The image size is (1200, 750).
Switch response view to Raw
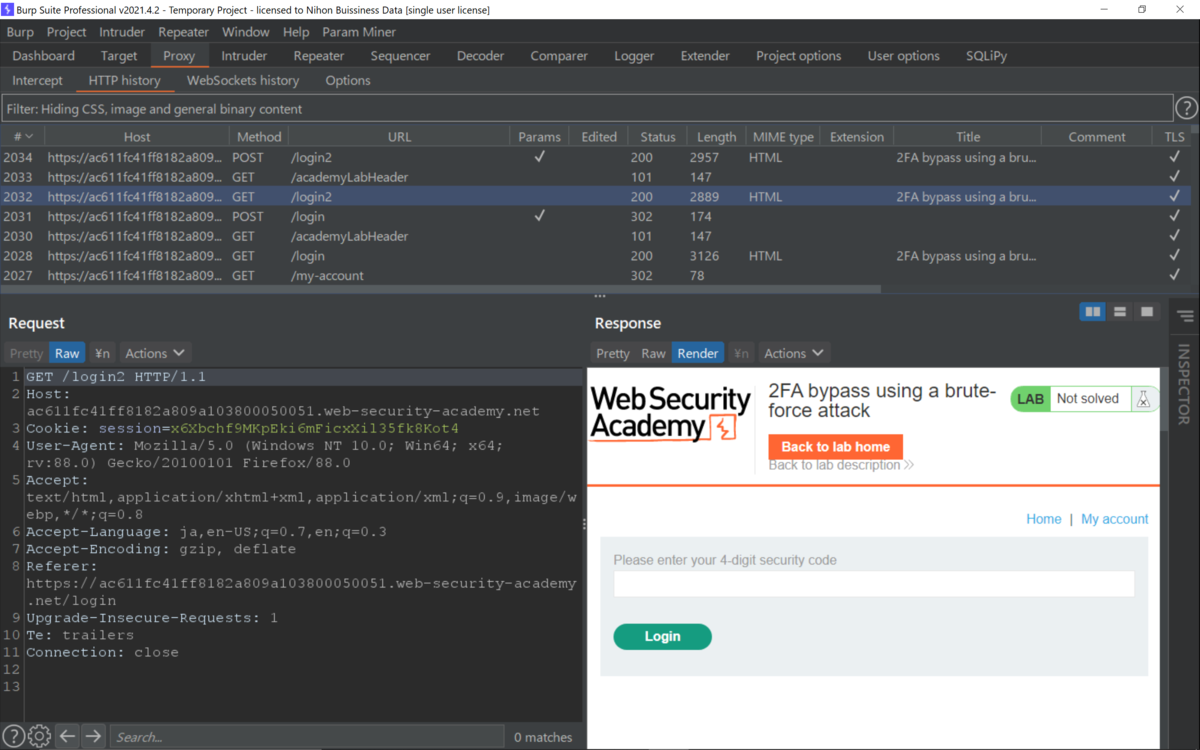[x=653, y=353]
